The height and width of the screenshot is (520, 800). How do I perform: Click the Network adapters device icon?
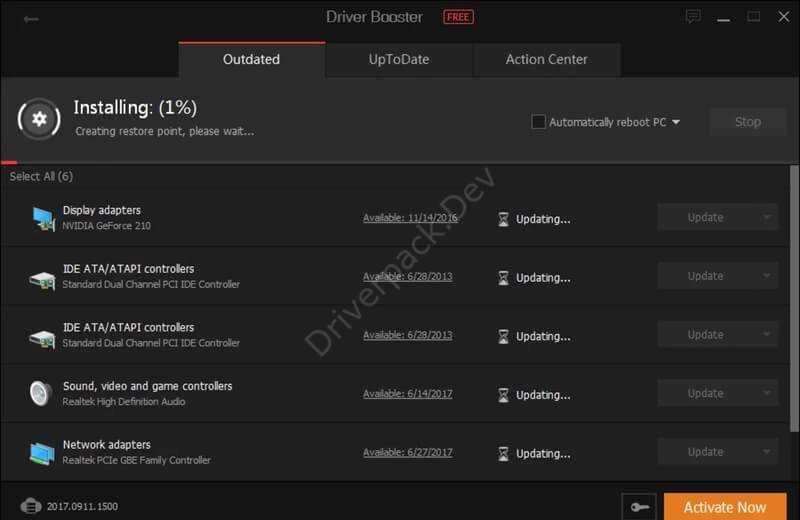tap(42, 453)
